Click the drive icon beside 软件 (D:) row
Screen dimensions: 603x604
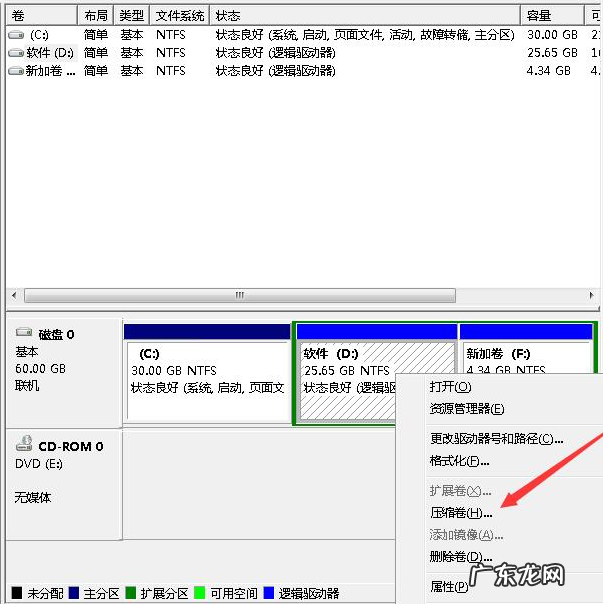[x=16, y=53]
